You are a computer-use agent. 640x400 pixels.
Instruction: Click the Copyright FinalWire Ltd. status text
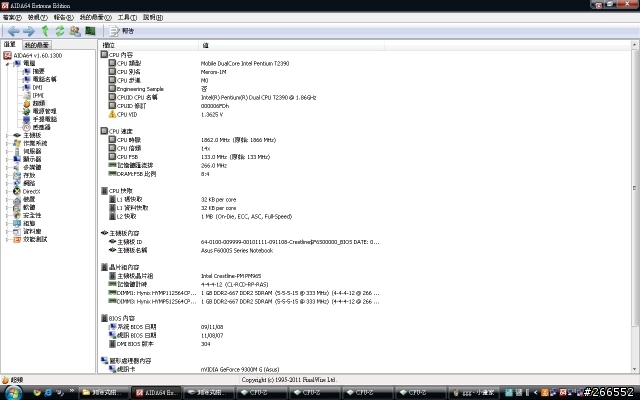pos(289,380)
